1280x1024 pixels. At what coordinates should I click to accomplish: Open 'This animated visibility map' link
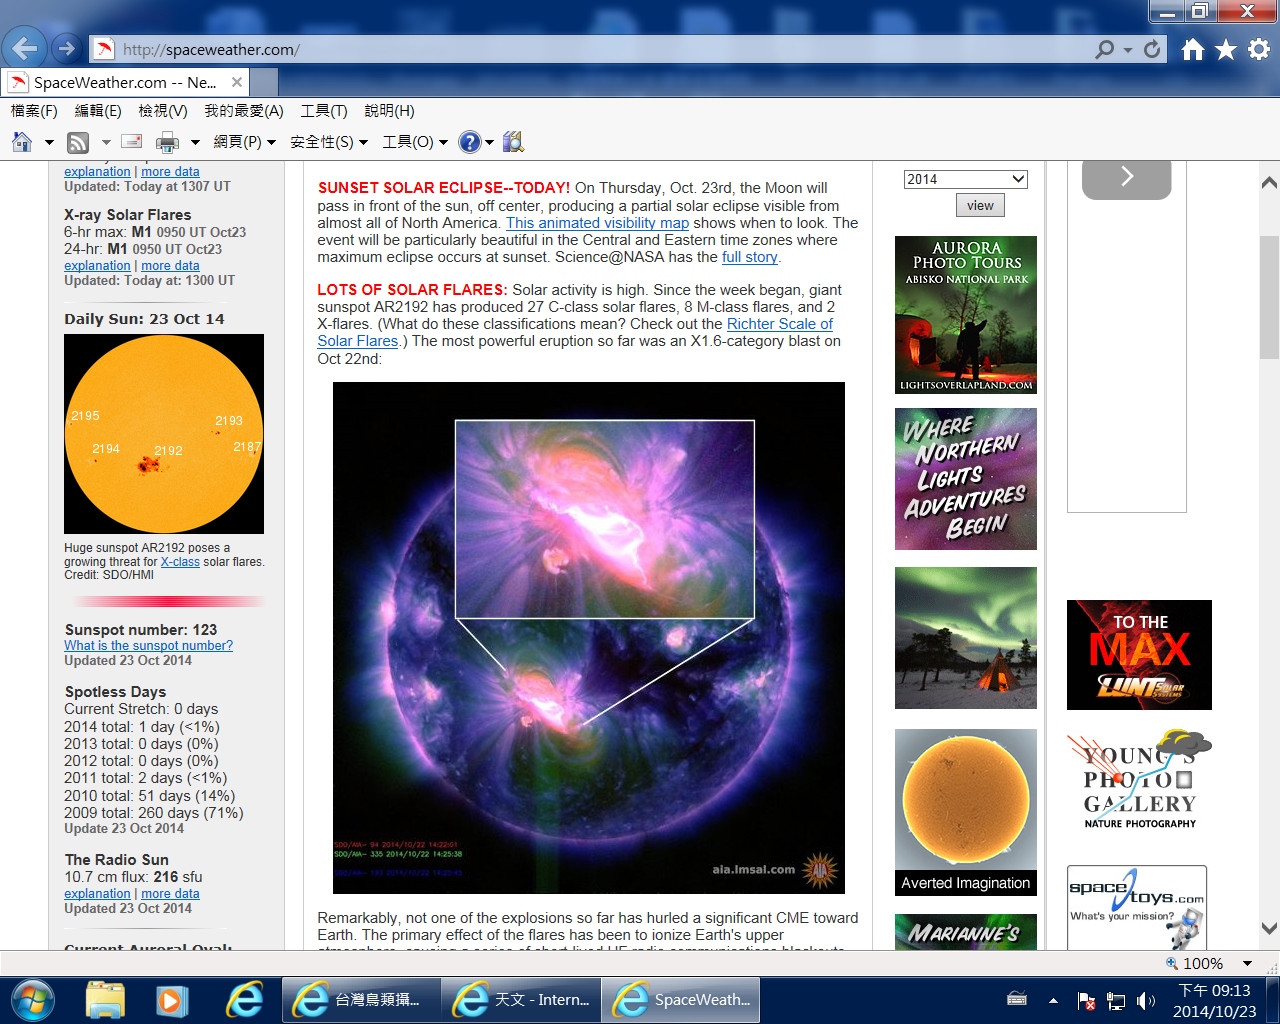pyautogui.click(x=597, y=223)
